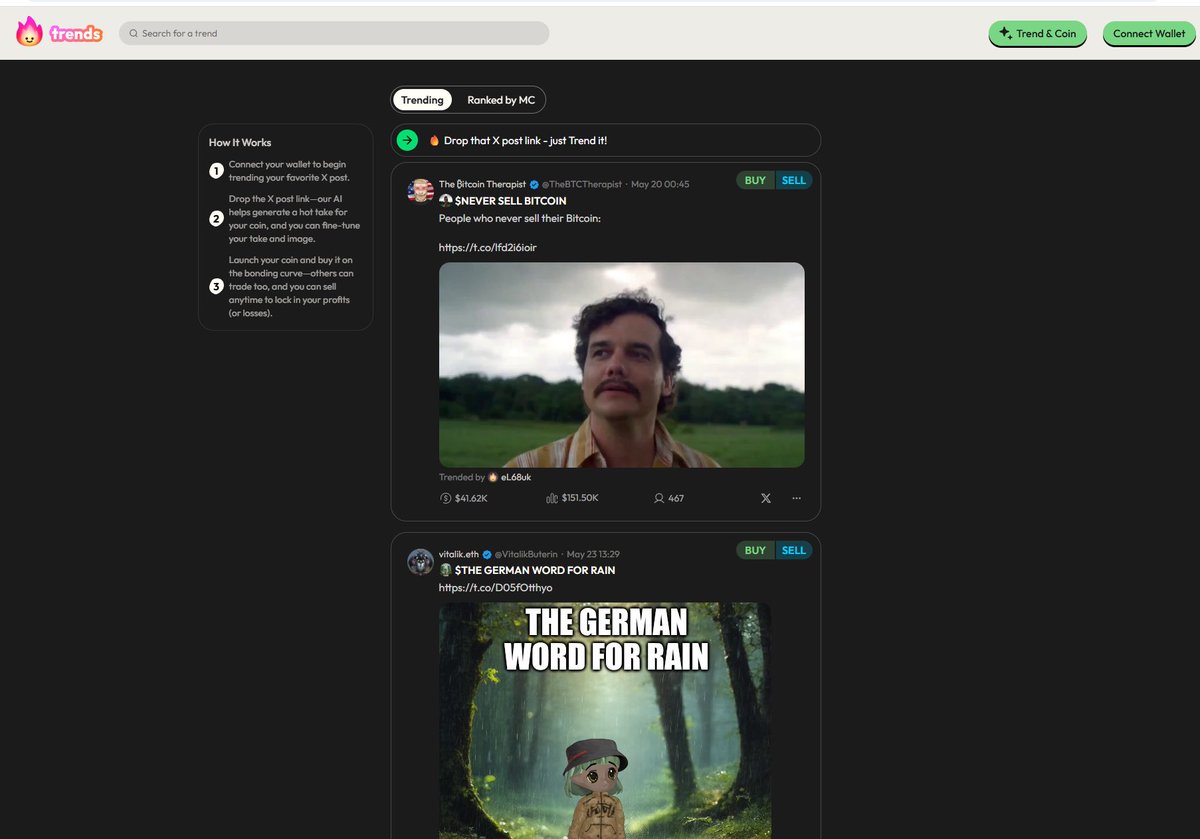Click BUY on Never Sell Bitcoin post
The width and height of the screenshot is (1200, 839).
pyautogui.click(x=755, y=180)
